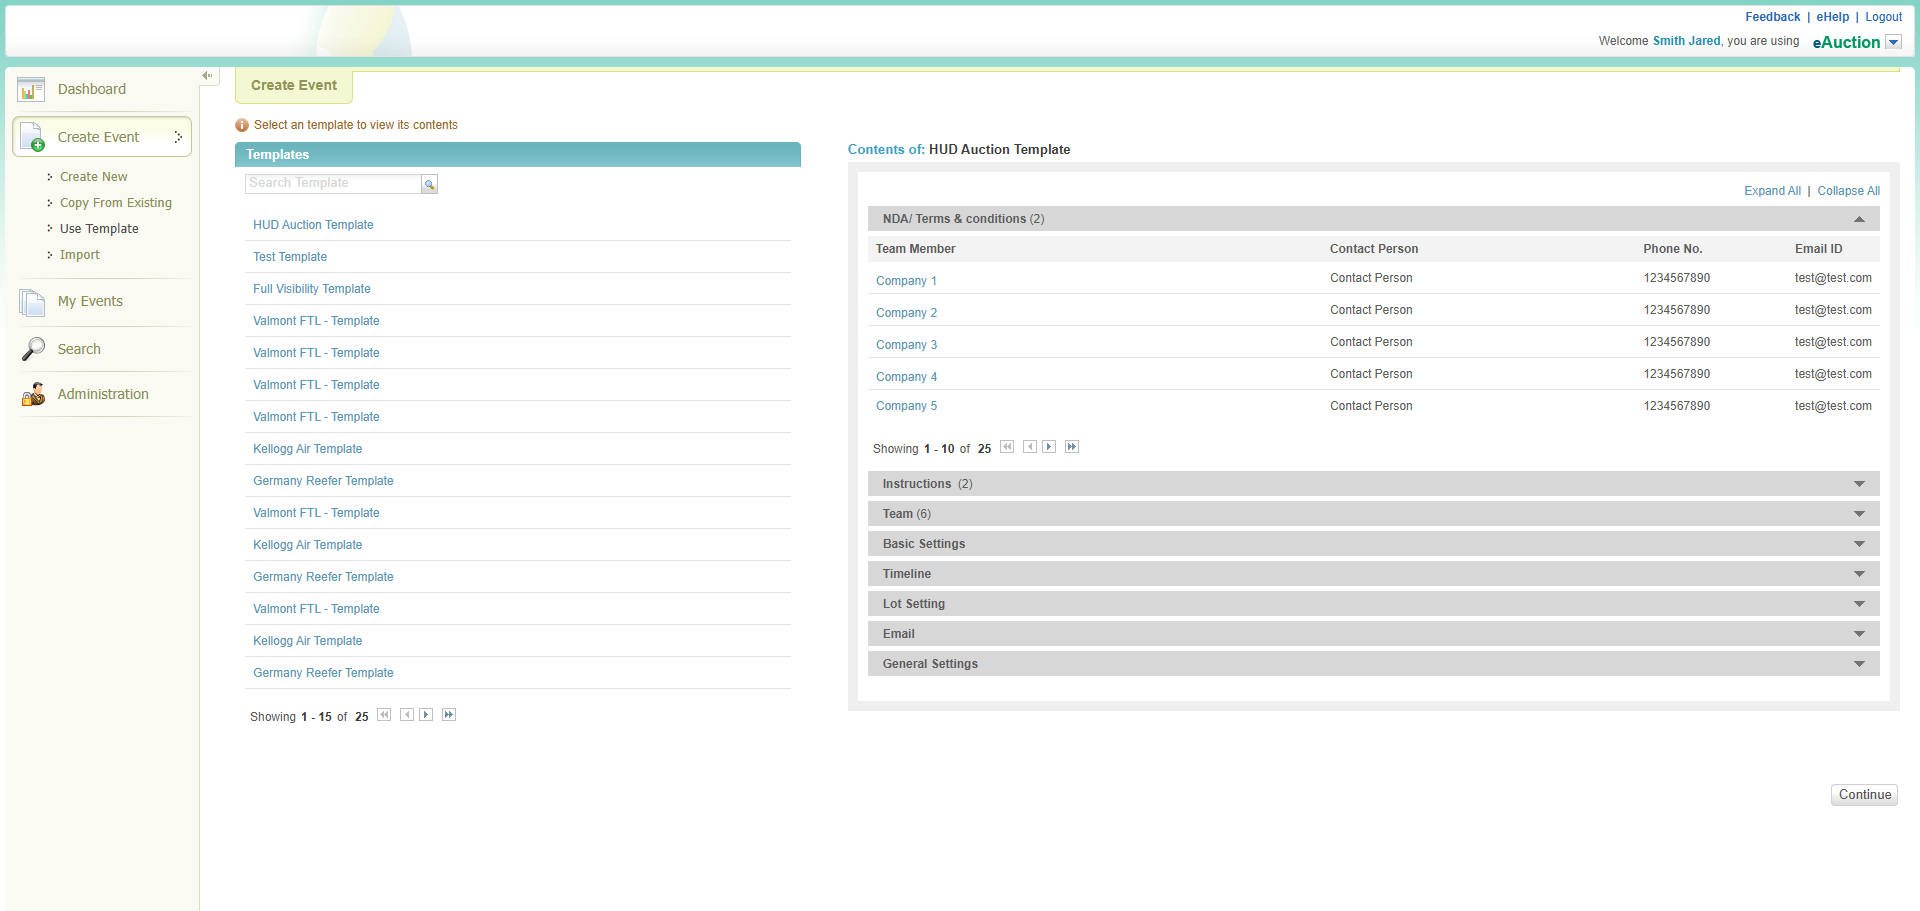Click the Administration user icon
The width and height of the screenshot is (1920, 911).
click(33, 395)
